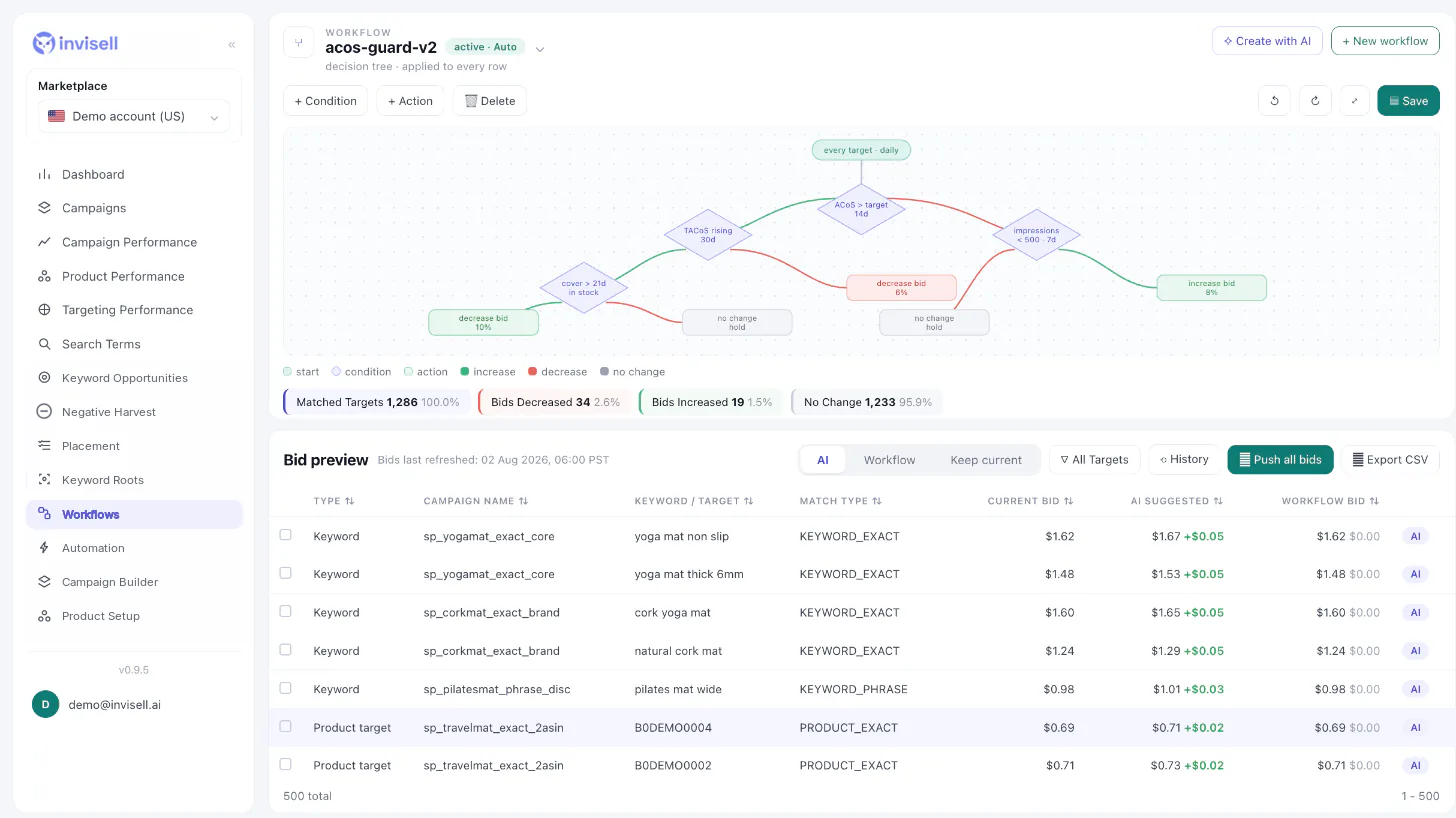Check the cork yoga mat row

pos(285,611)
